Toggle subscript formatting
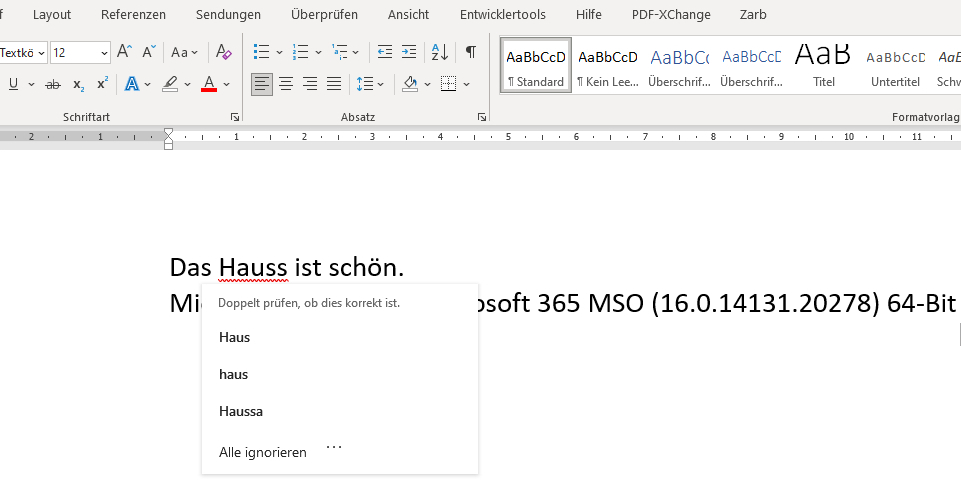The width and height of the screenshot is (961, 489). 78,85
